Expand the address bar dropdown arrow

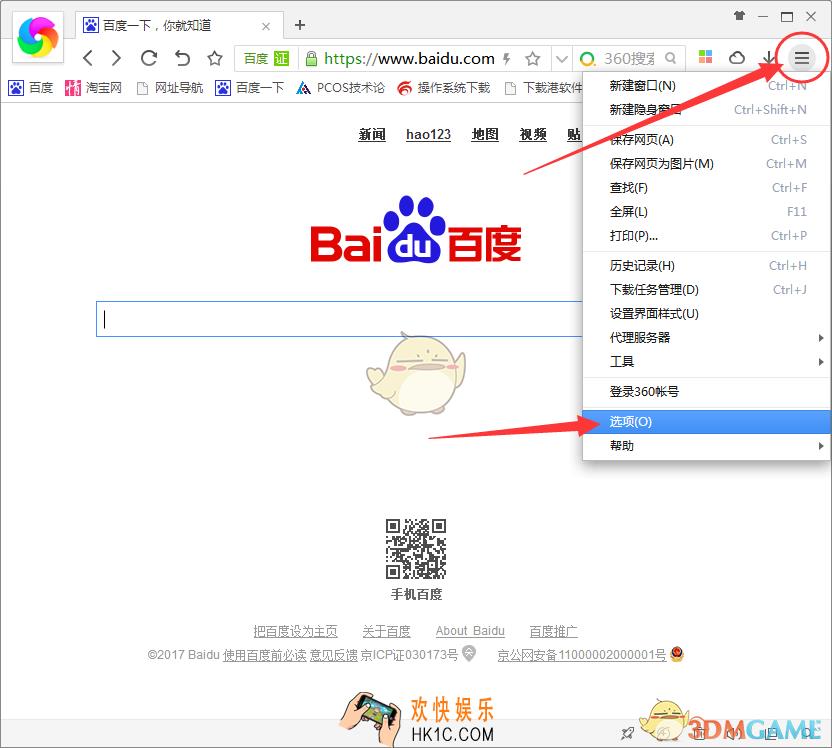click(x=561, y=58)
